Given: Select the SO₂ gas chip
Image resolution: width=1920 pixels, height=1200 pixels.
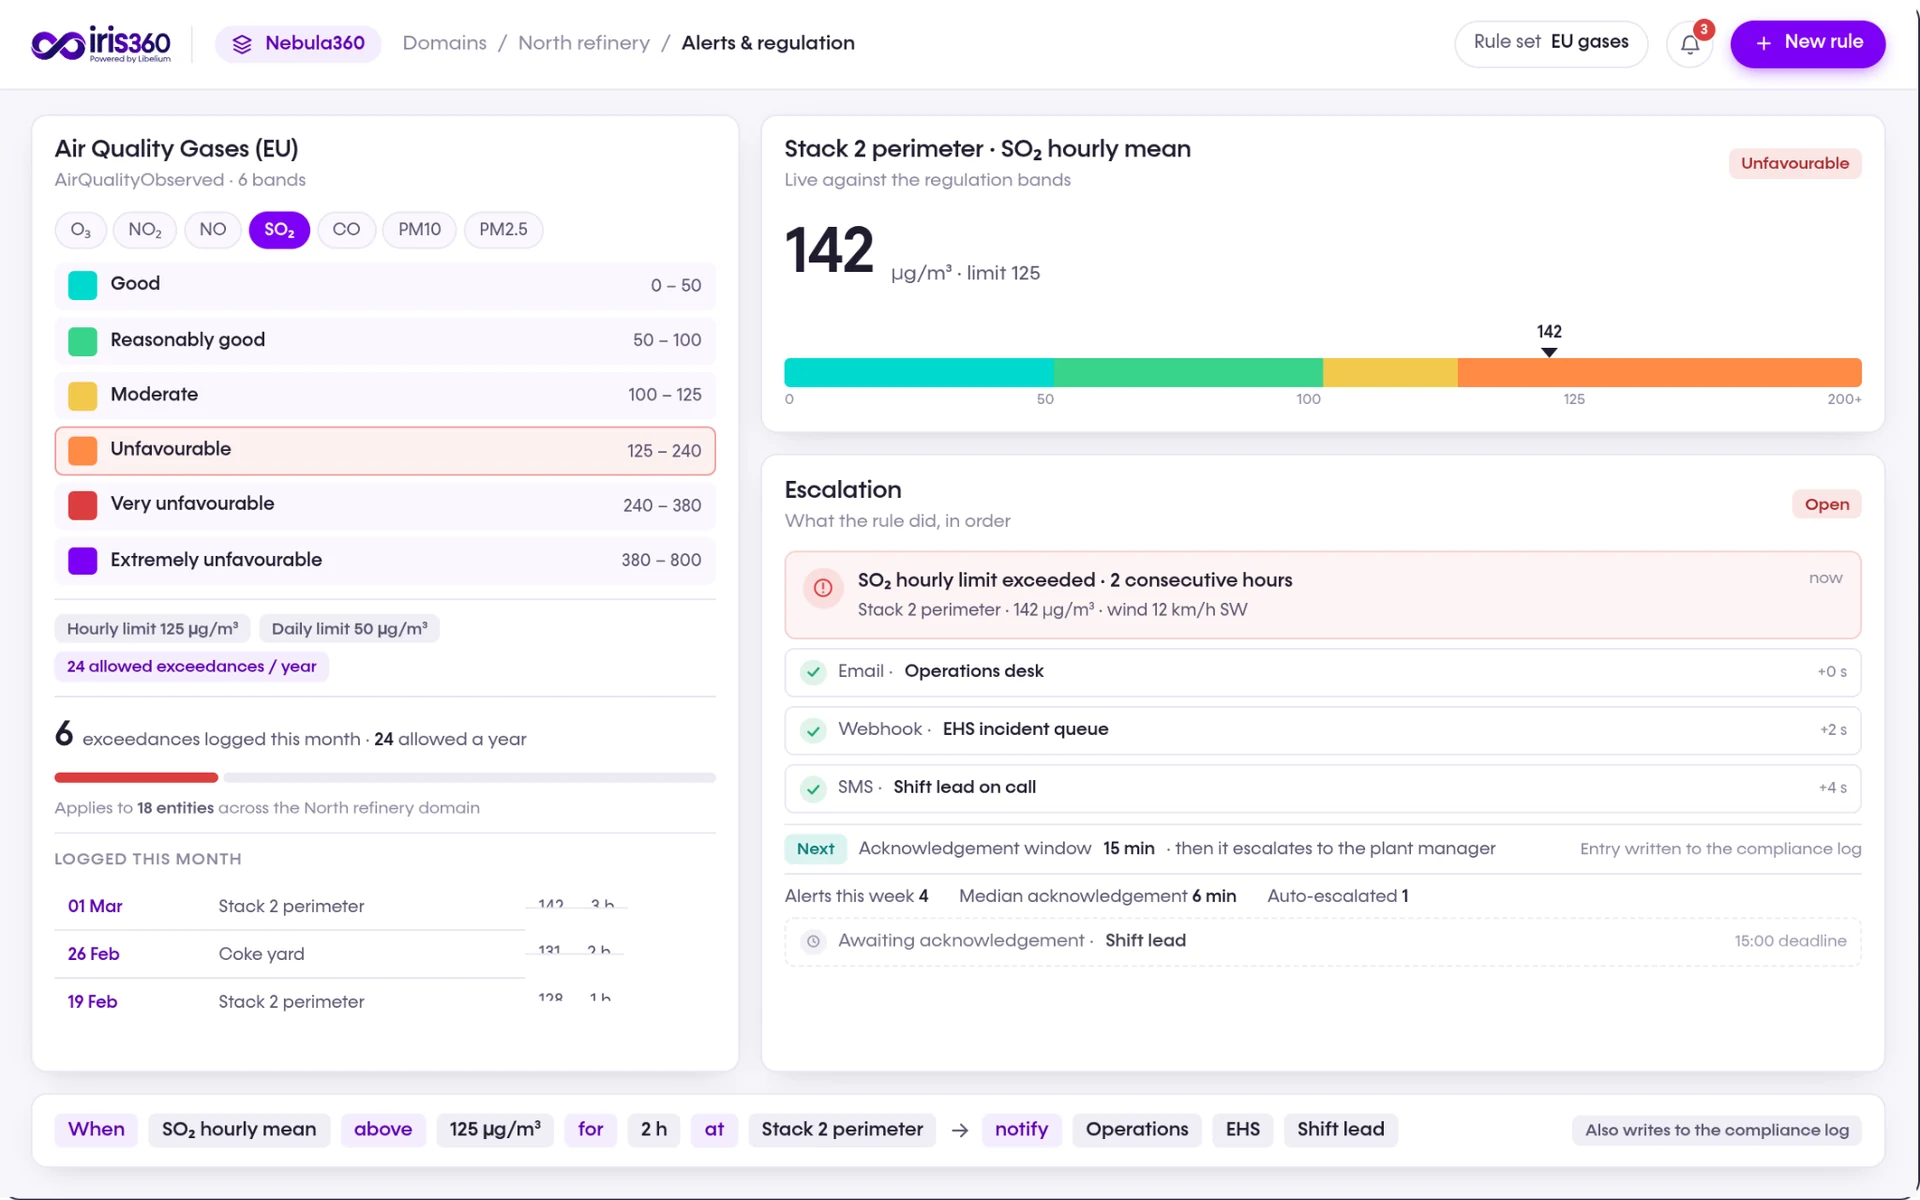Looking at the screenshot, I should (x=279, y=230).
